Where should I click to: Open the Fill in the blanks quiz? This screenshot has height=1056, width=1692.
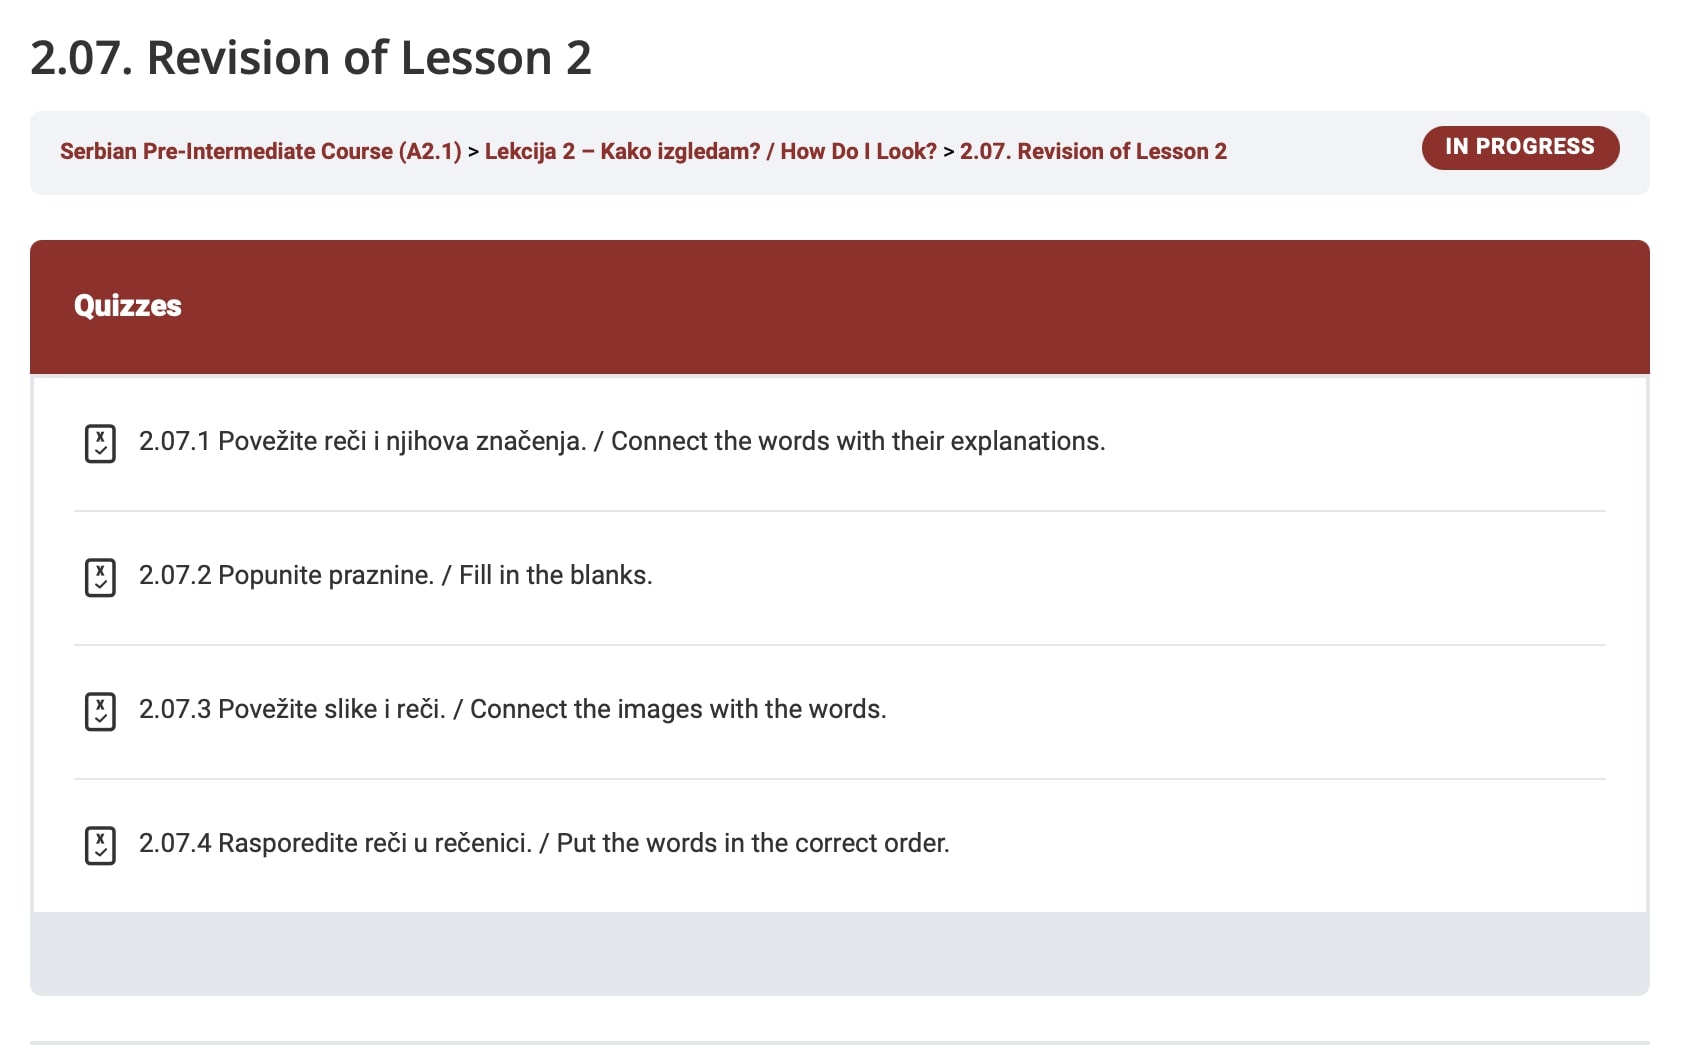[x=395, y=575]
